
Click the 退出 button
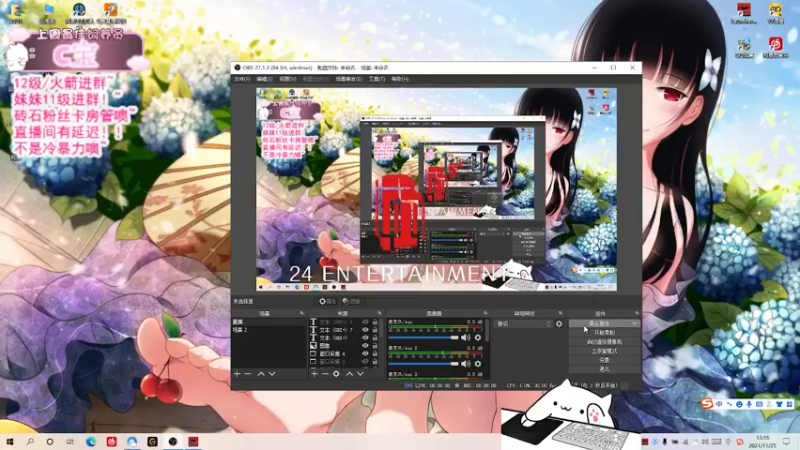pos(604,369)
